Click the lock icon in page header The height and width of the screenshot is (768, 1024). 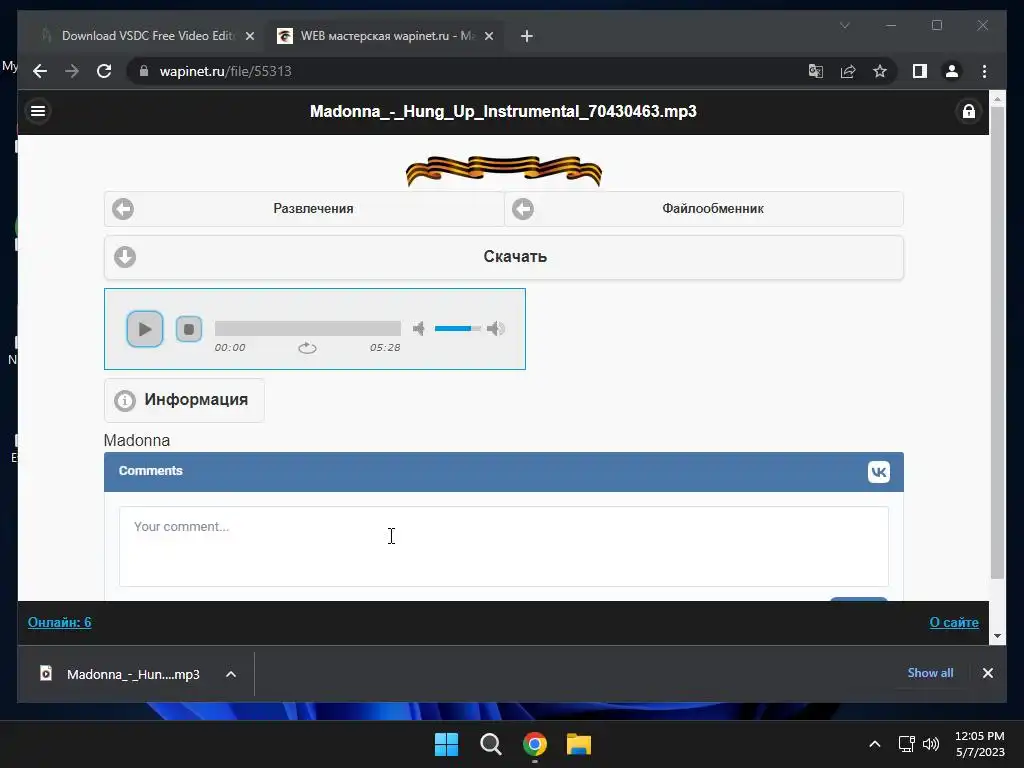click(968, 112)
